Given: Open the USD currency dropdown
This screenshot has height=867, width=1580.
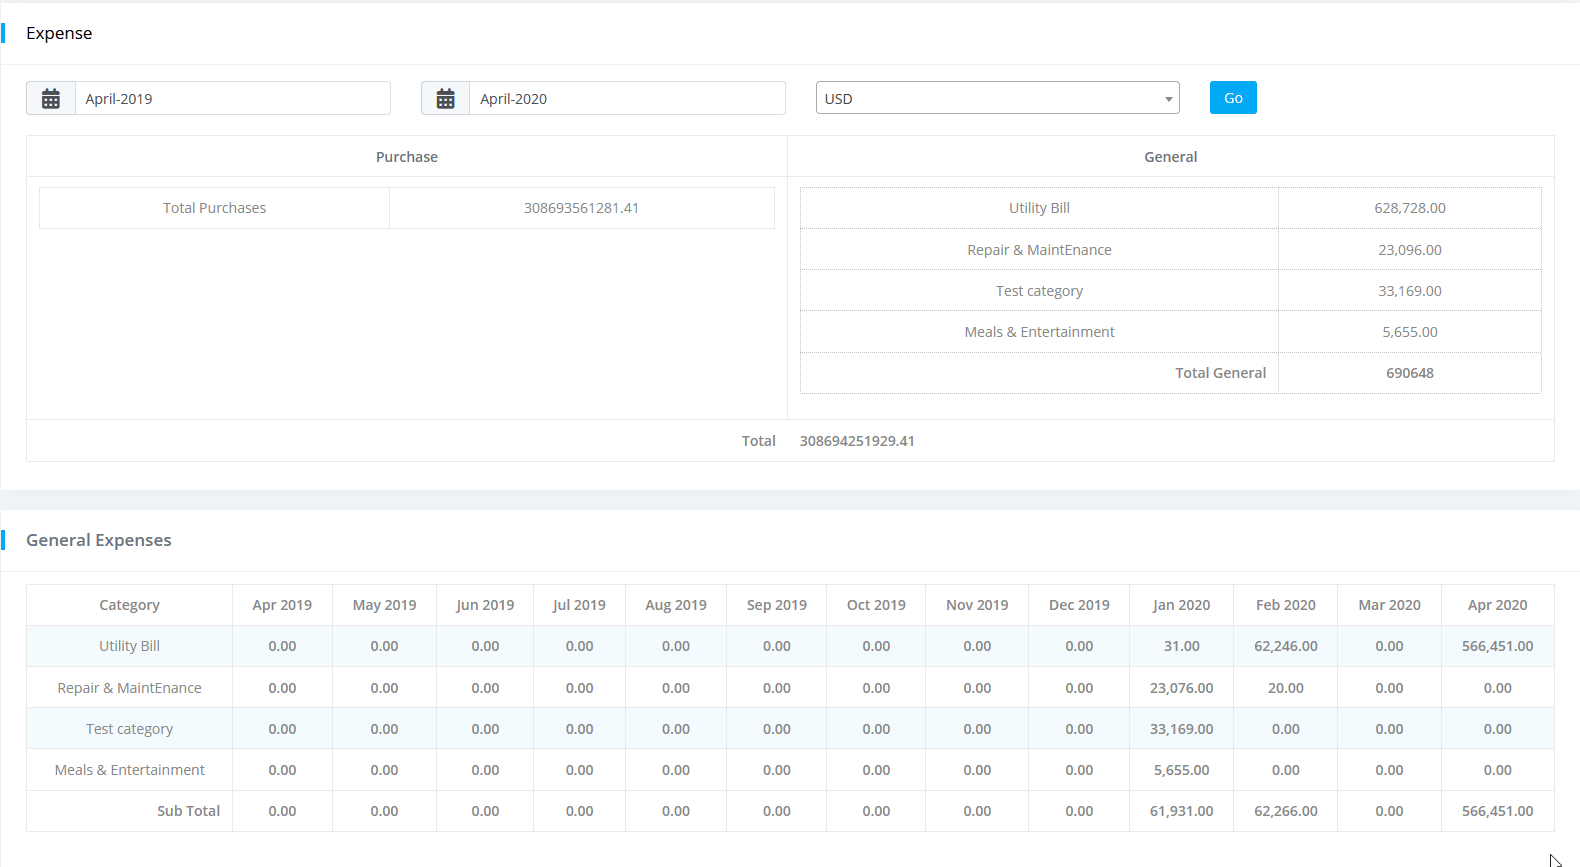Looking at the screenshot, I should click(997, 98).
